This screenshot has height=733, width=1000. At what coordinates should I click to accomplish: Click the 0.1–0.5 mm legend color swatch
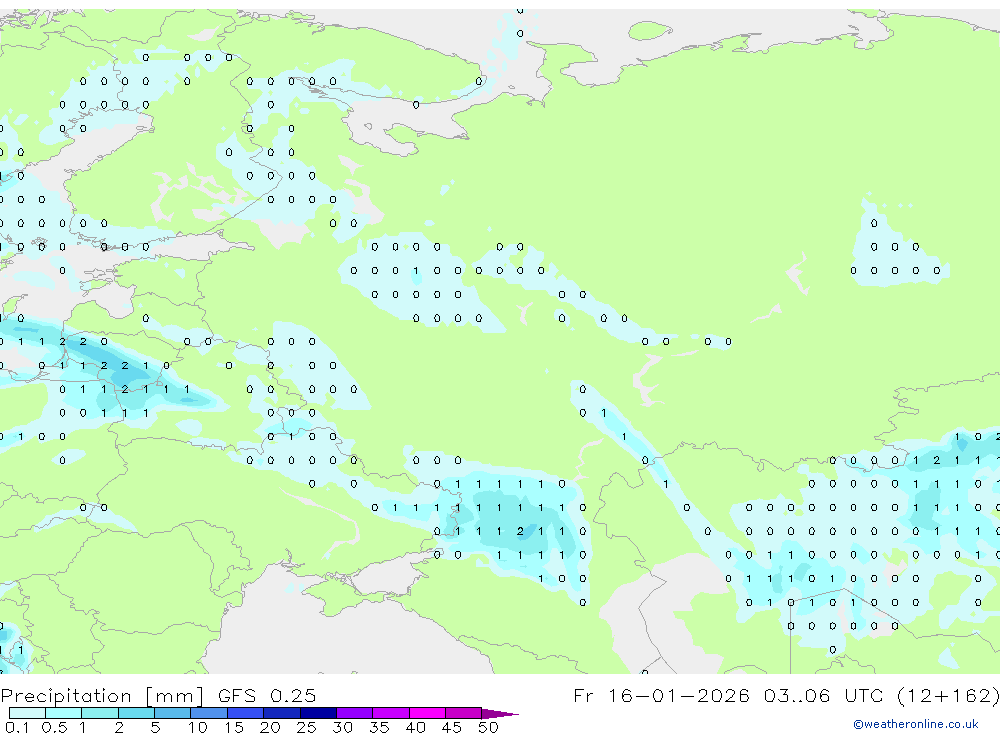click(x=27, y=713)
